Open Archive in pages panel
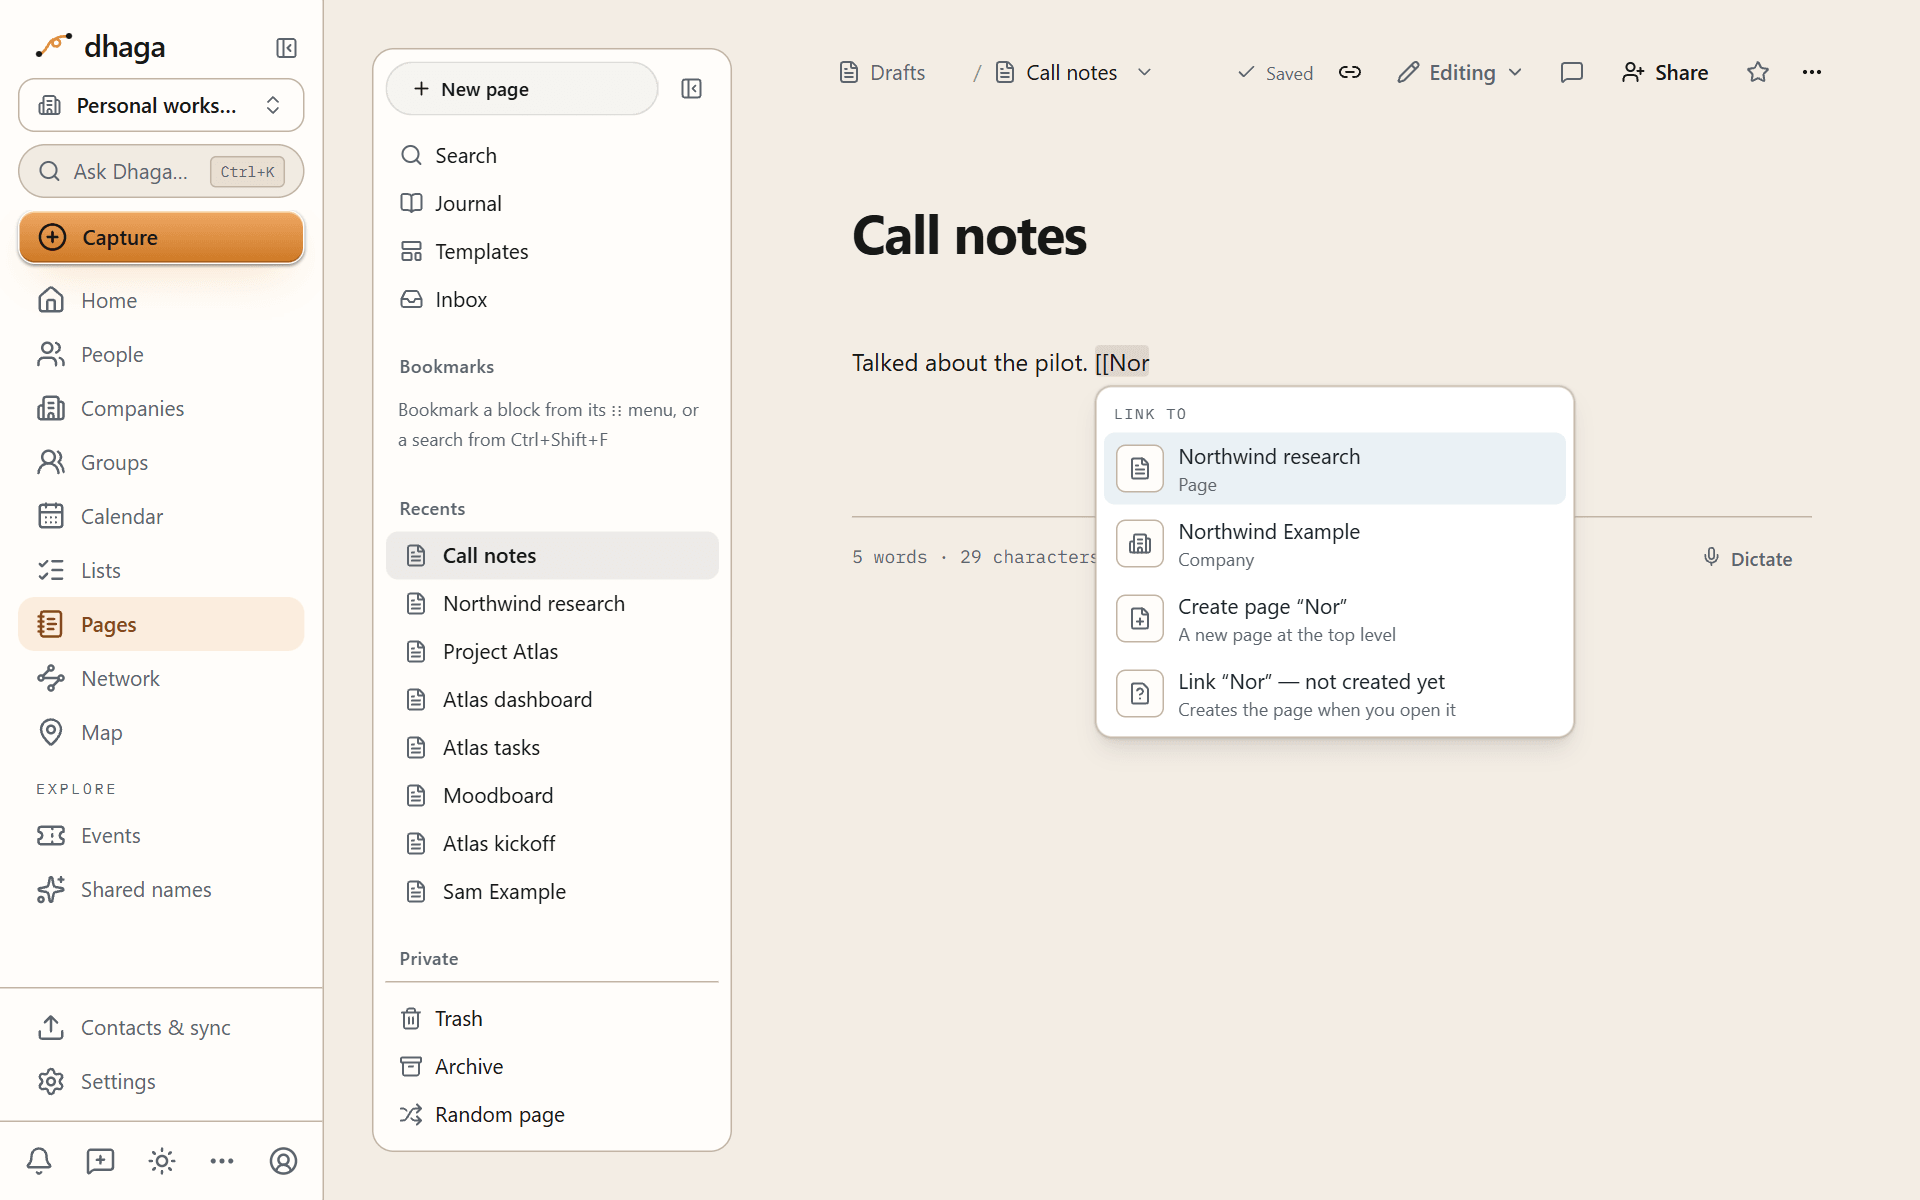This screenshot has width=1920, height=1200. tap(552, 1067)
